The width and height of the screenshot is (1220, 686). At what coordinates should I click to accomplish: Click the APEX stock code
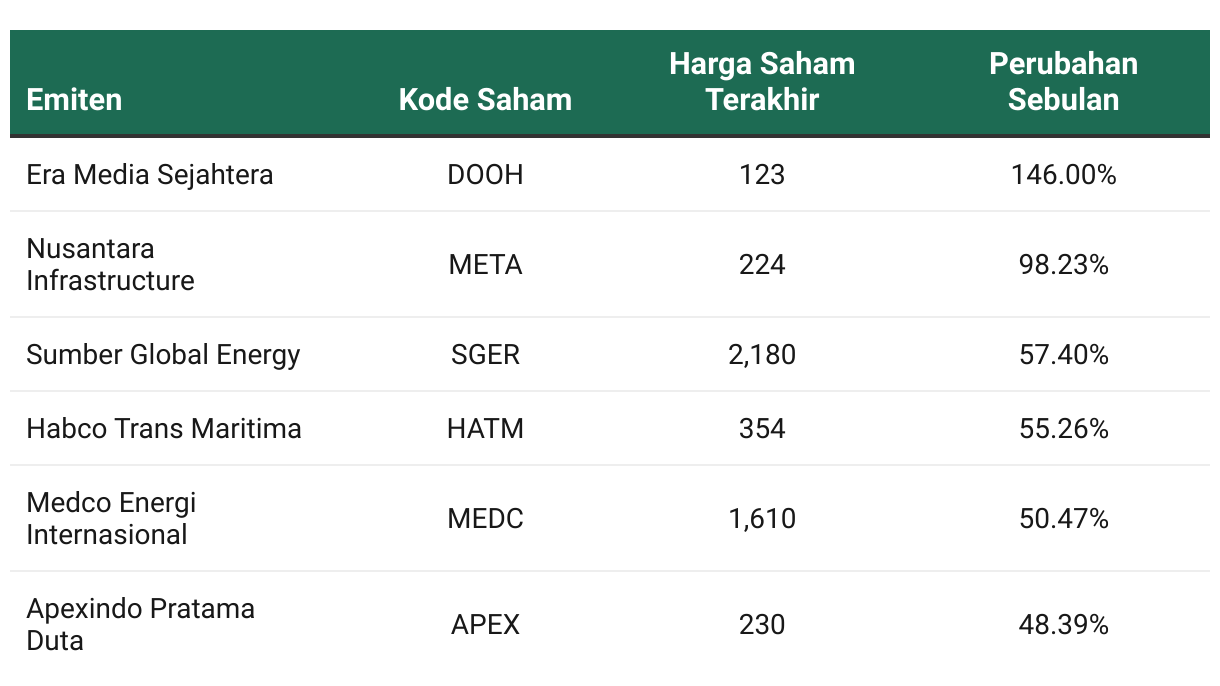coord(485,625)
